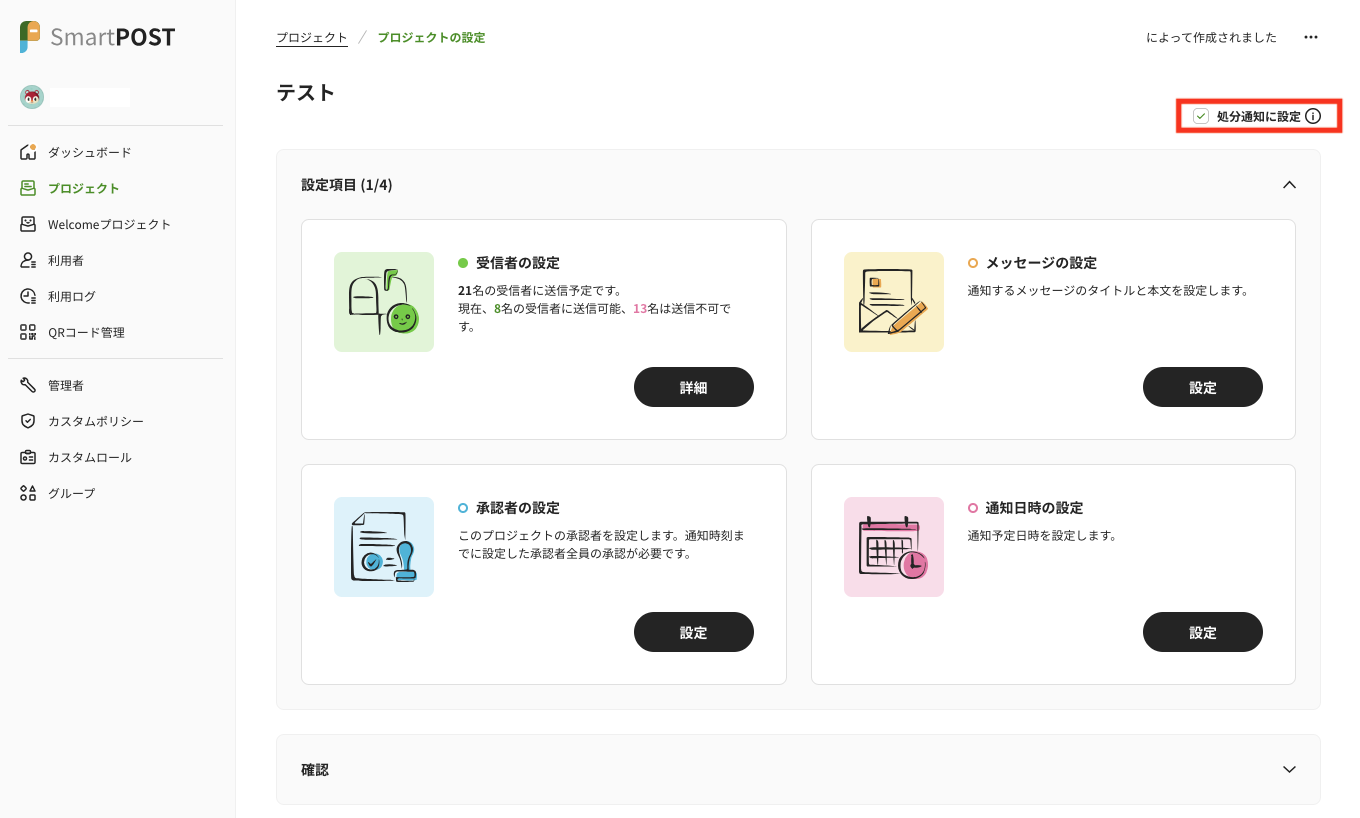Click the プロジェクト breadcrumb link
The height and width of the screenshot is (818, 1360).
[x=312, y=37]
